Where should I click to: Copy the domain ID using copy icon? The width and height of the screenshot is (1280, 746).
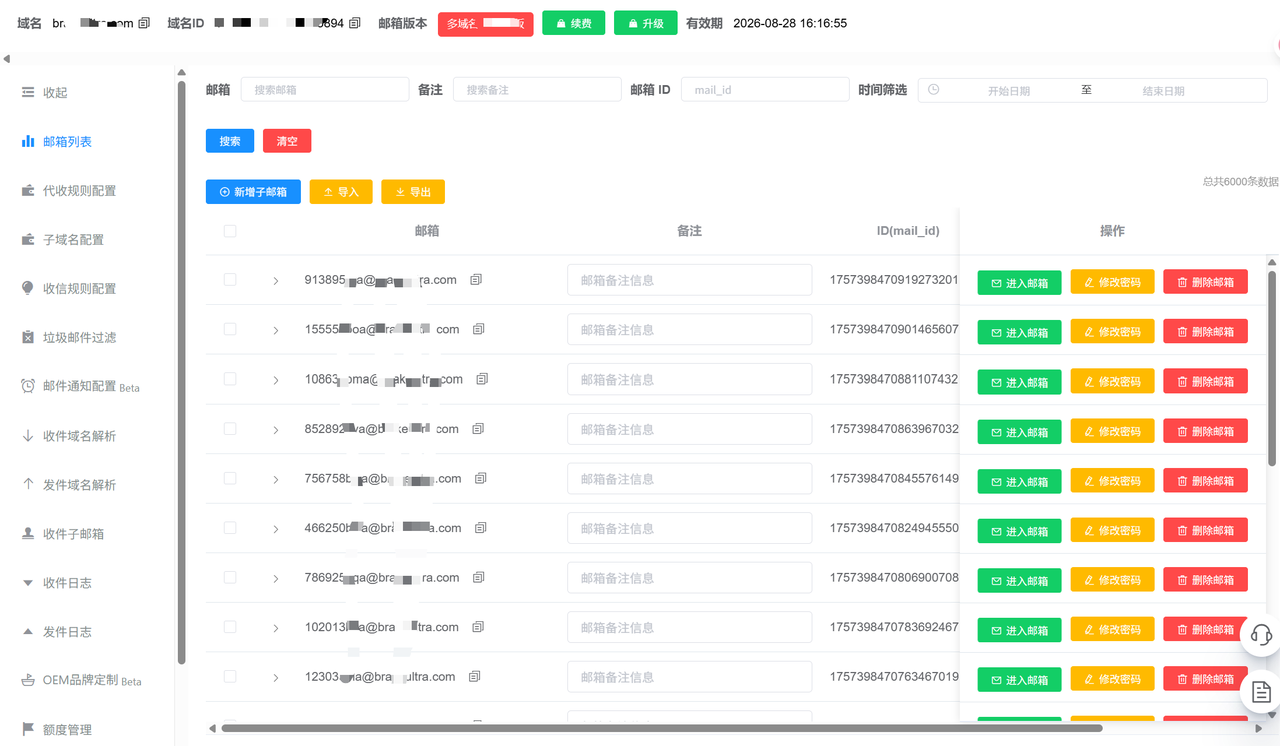355,23
